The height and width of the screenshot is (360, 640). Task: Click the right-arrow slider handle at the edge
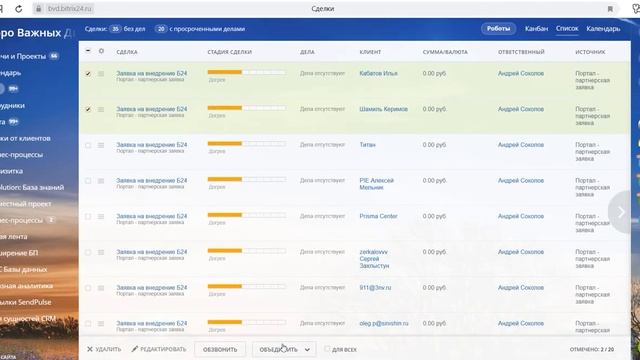point(621,212)
